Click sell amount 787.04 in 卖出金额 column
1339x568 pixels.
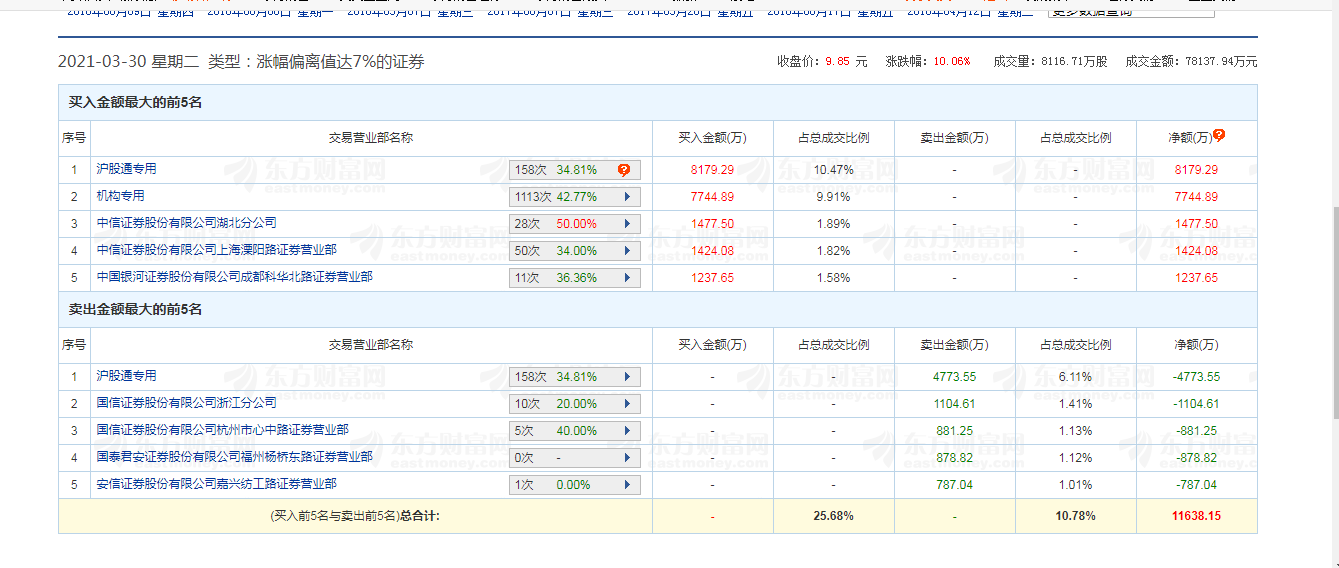pyautogui.click(x=954, y=485)
